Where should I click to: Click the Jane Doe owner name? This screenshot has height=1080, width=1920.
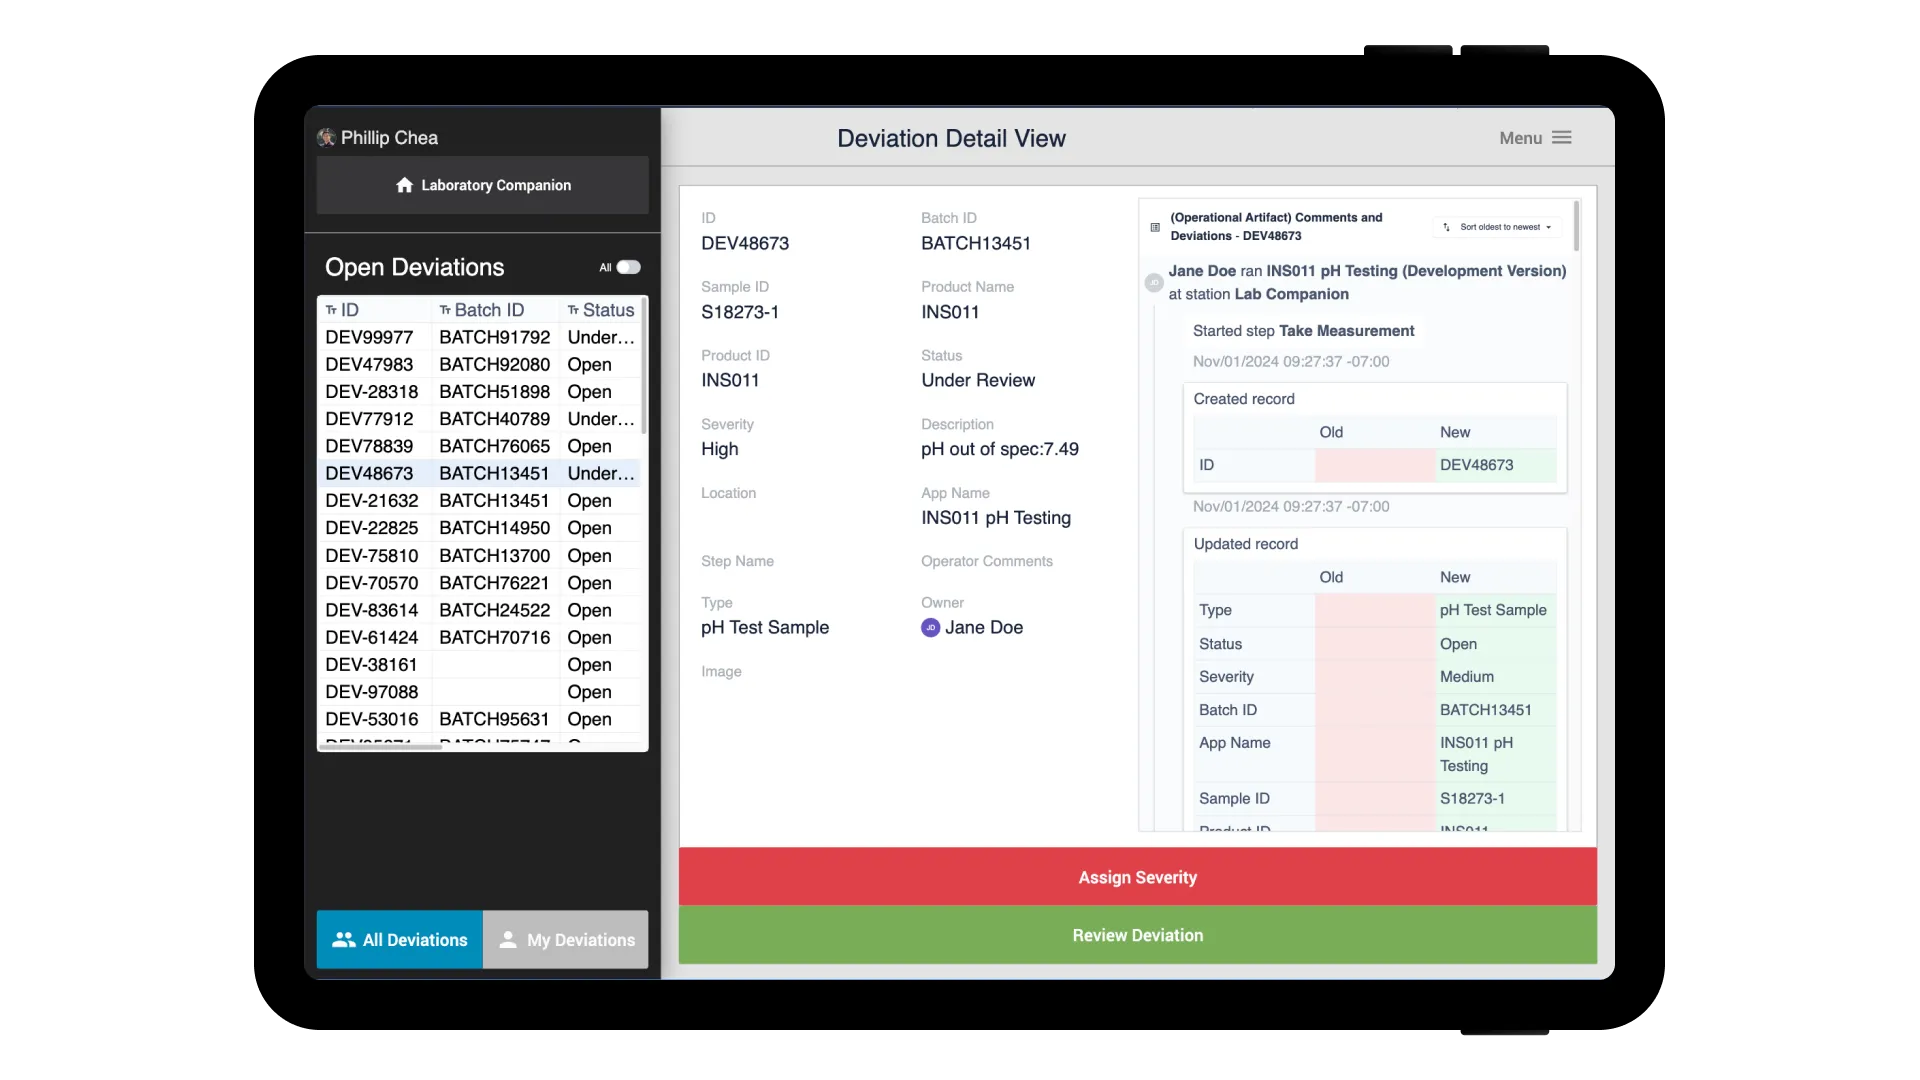point(984,628)
